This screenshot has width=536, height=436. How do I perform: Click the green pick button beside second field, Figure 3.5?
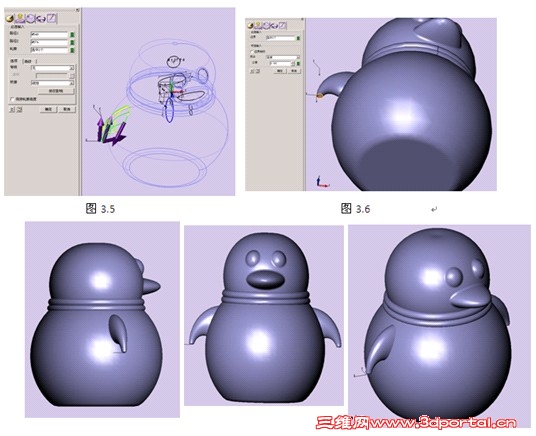72,42
